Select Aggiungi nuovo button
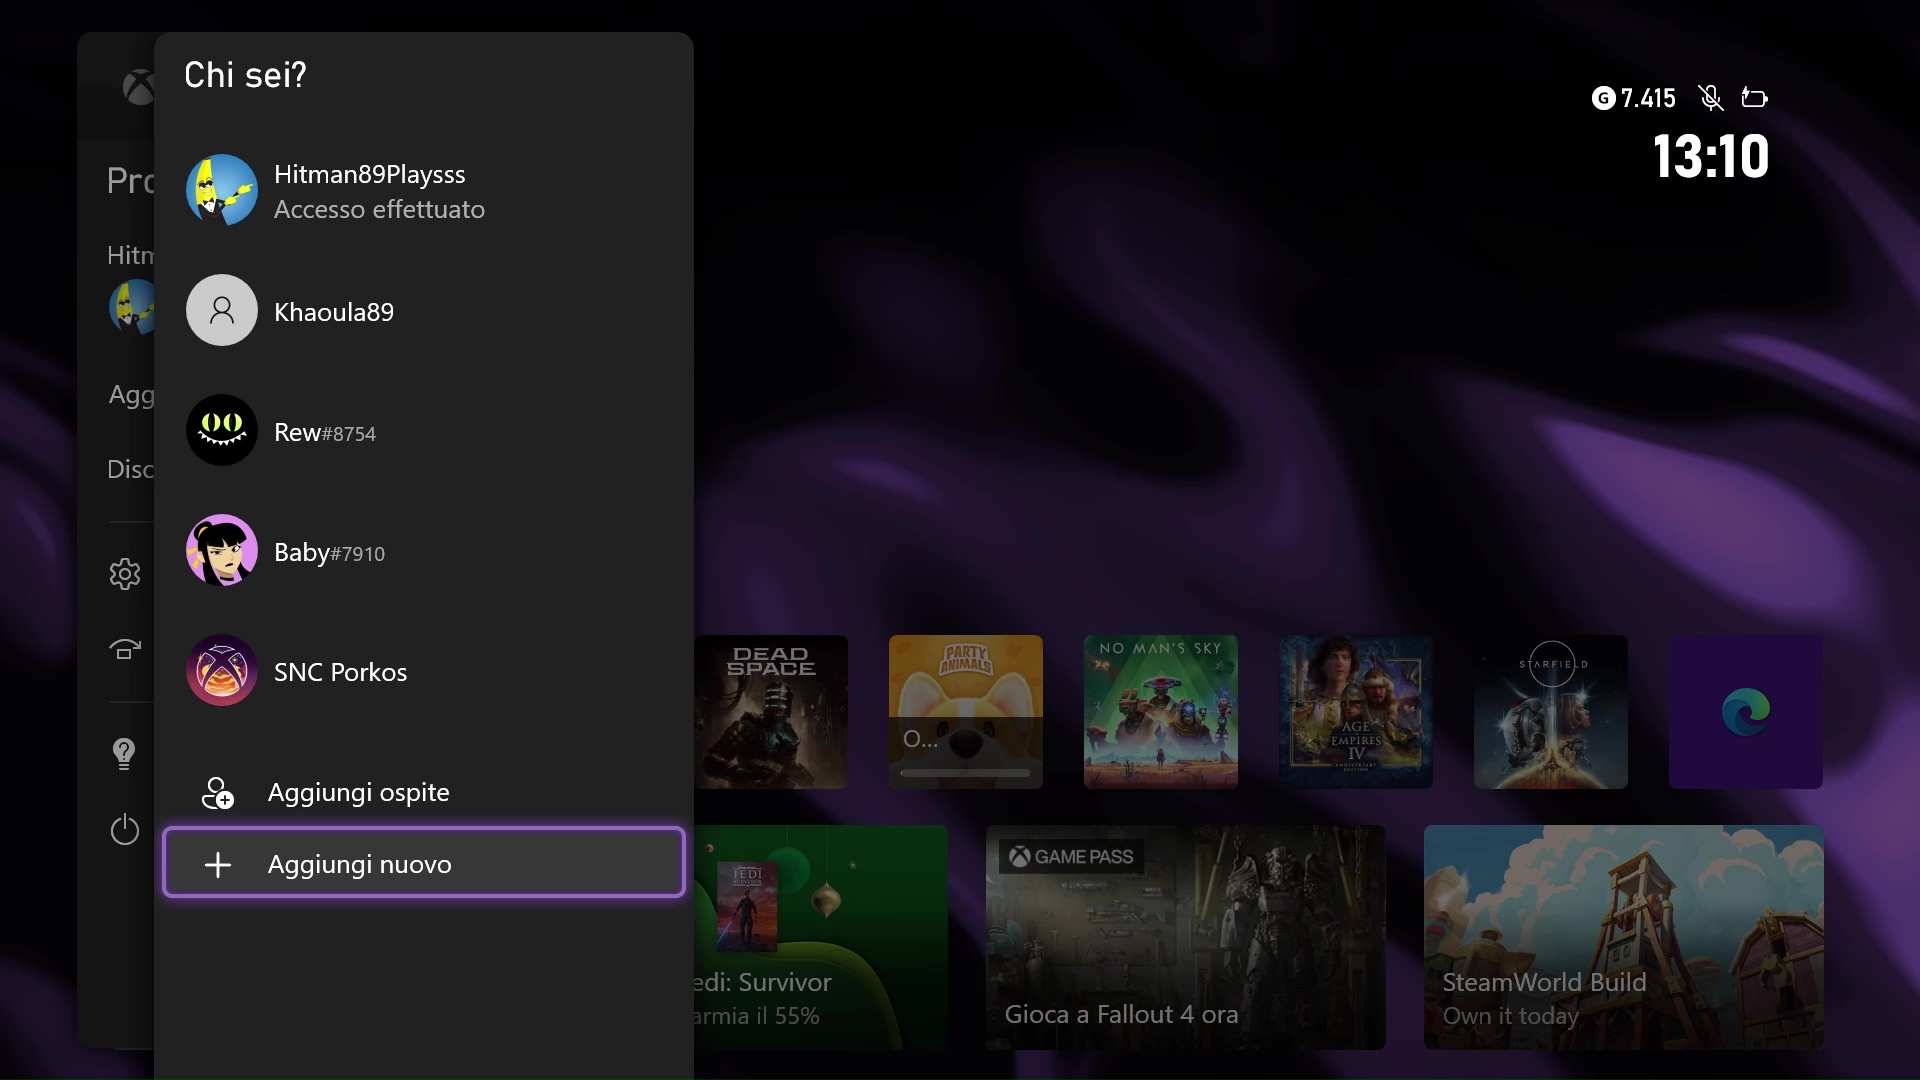The image size is (1920, 1080). click(424, 862)
